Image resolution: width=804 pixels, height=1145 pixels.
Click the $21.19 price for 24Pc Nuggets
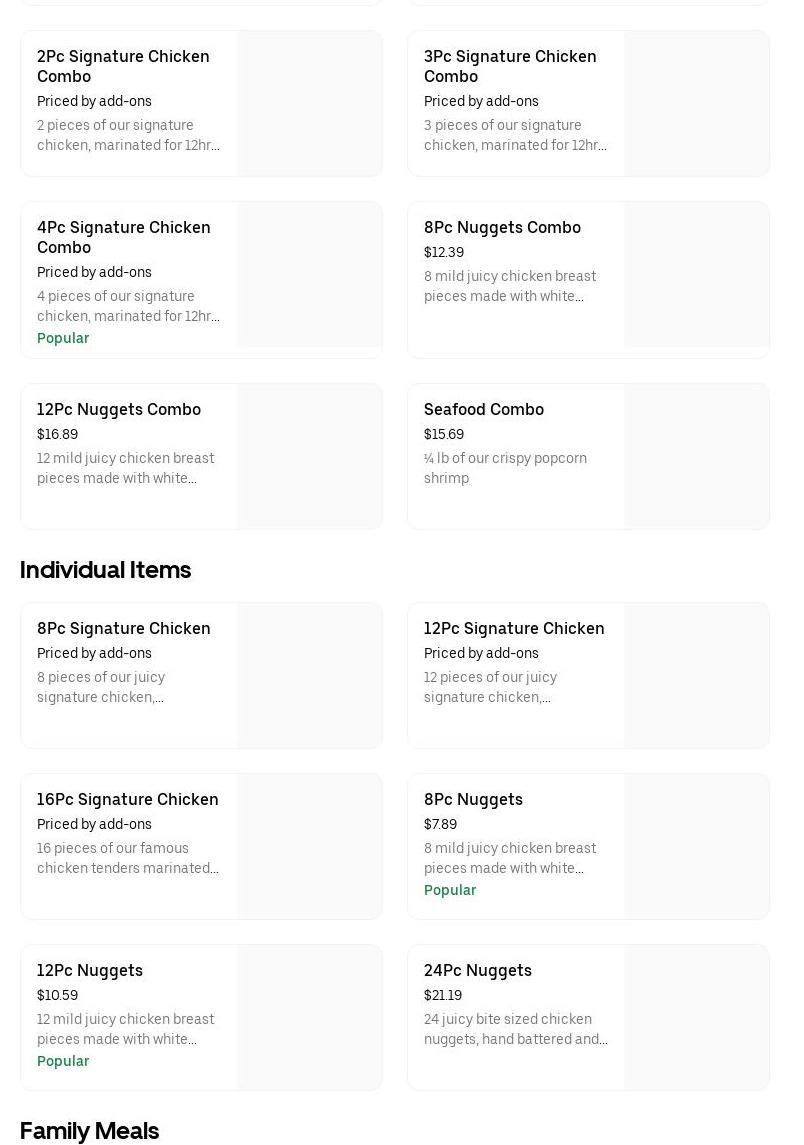(x=443, y=995)
